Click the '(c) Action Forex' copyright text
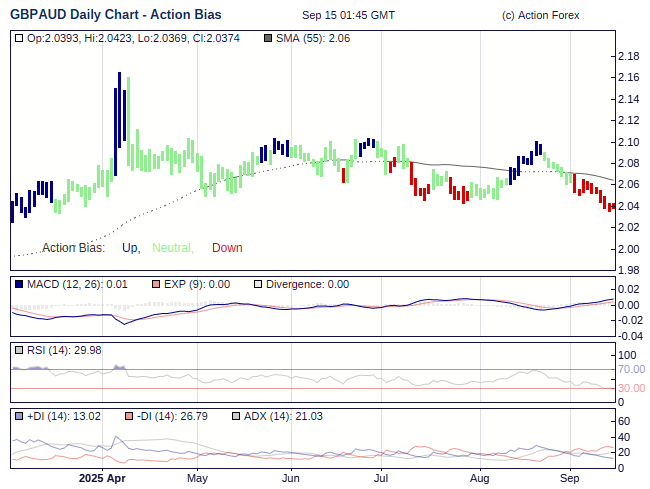This screenshot has width=650, height=489. (x=540, y=15)
